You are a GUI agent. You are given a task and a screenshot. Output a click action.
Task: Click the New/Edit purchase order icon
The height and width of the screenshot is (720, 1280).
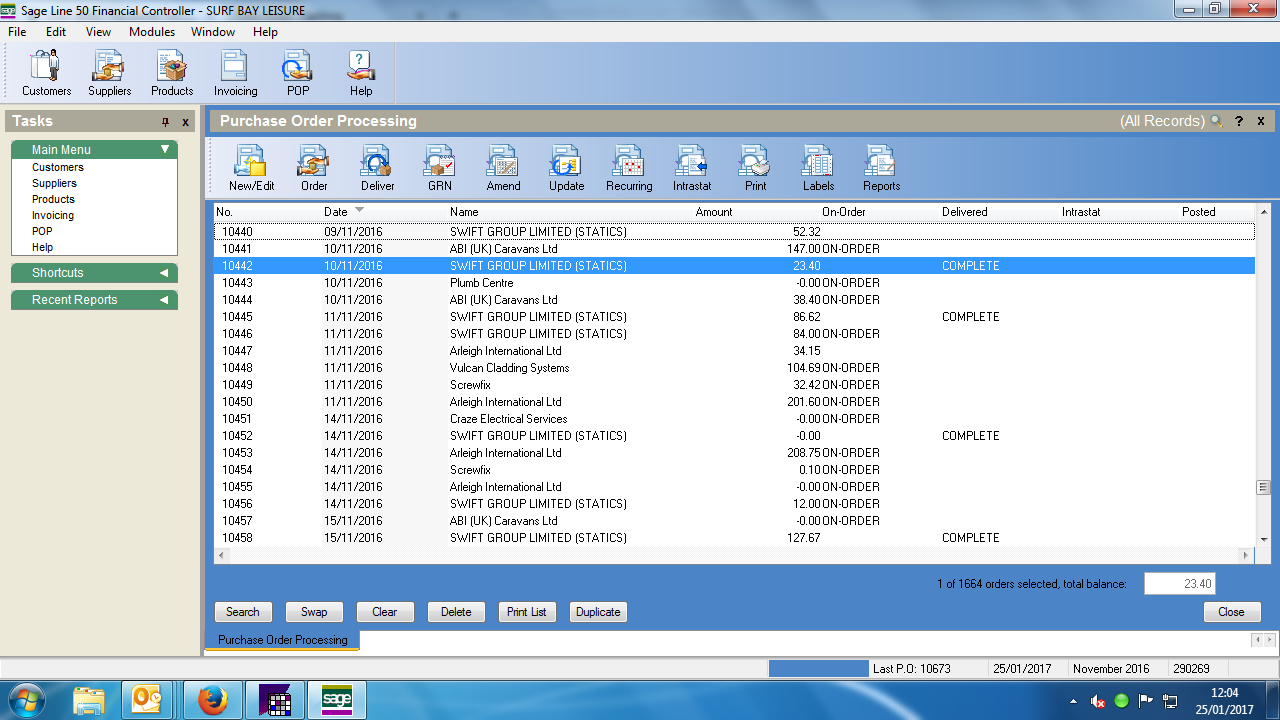tap(251, 167)
